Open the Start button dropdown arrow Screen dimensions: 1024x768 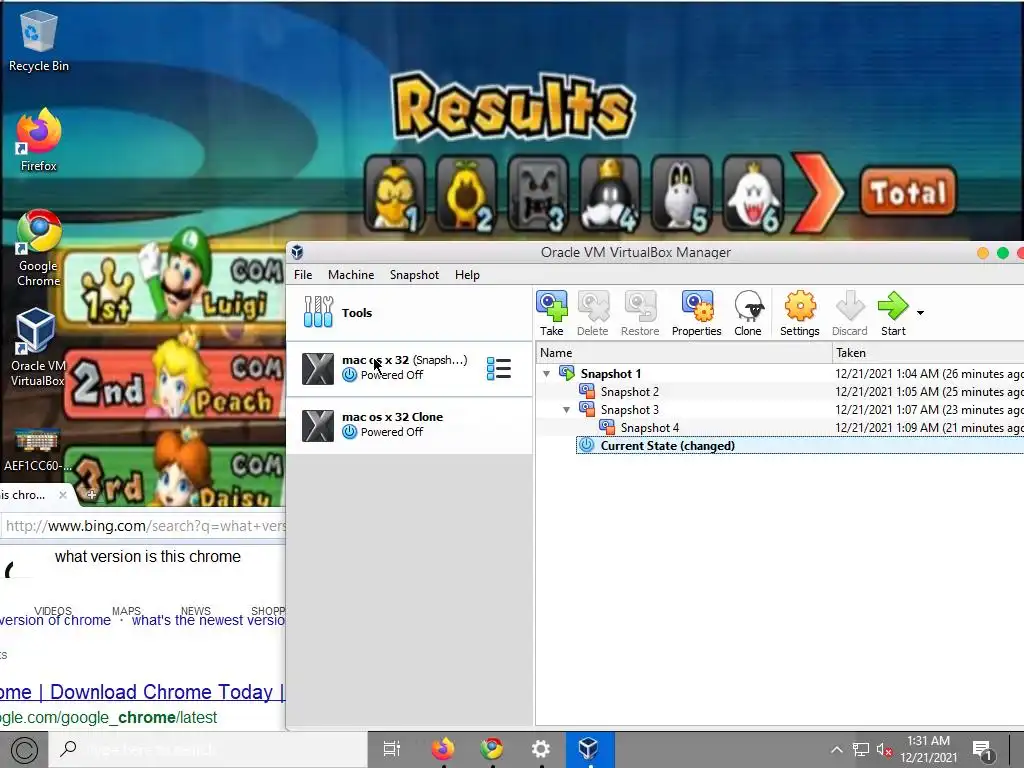point(920,313)
